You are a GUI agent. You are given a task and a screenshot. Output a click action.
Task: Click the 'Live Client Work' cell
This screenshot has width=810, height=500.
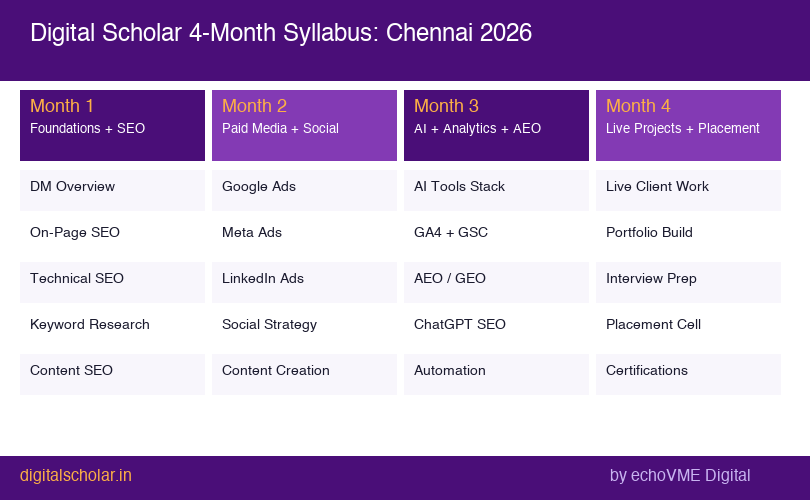coord(688,190)
